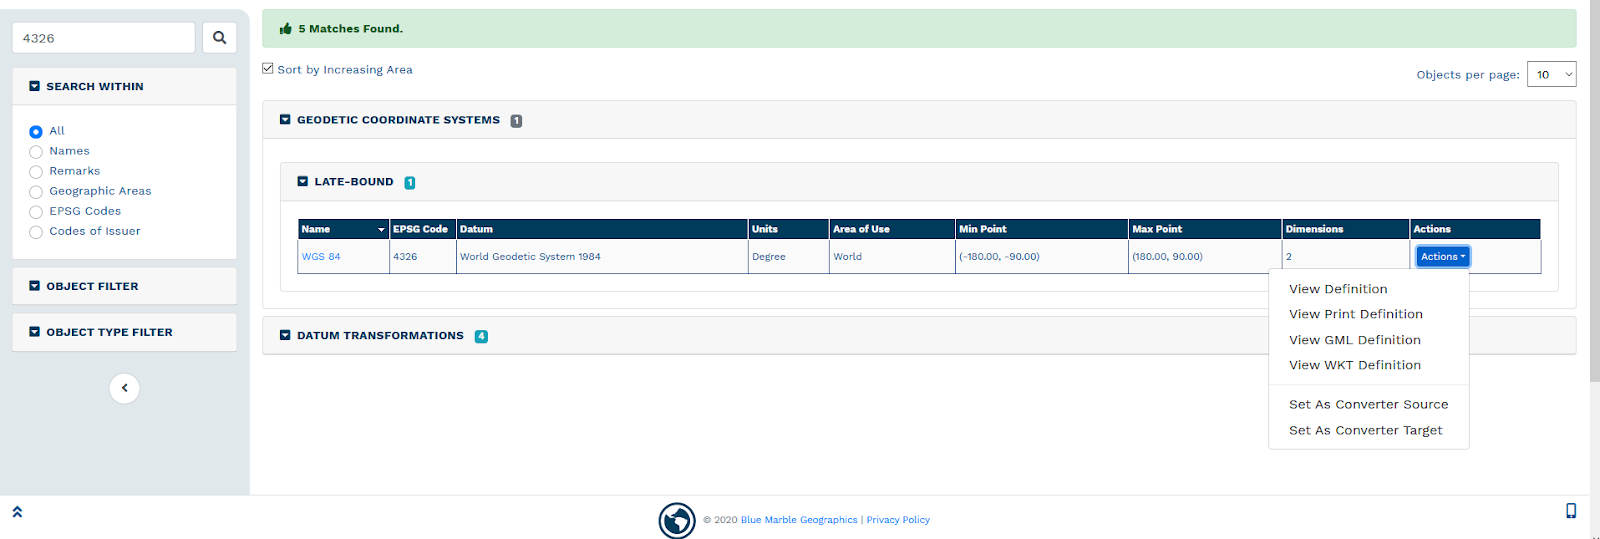Click the Actions dropdown button for WGS 84
Image resolution: width=1600 pixels, height=539 pixels.
(1443, 257)
